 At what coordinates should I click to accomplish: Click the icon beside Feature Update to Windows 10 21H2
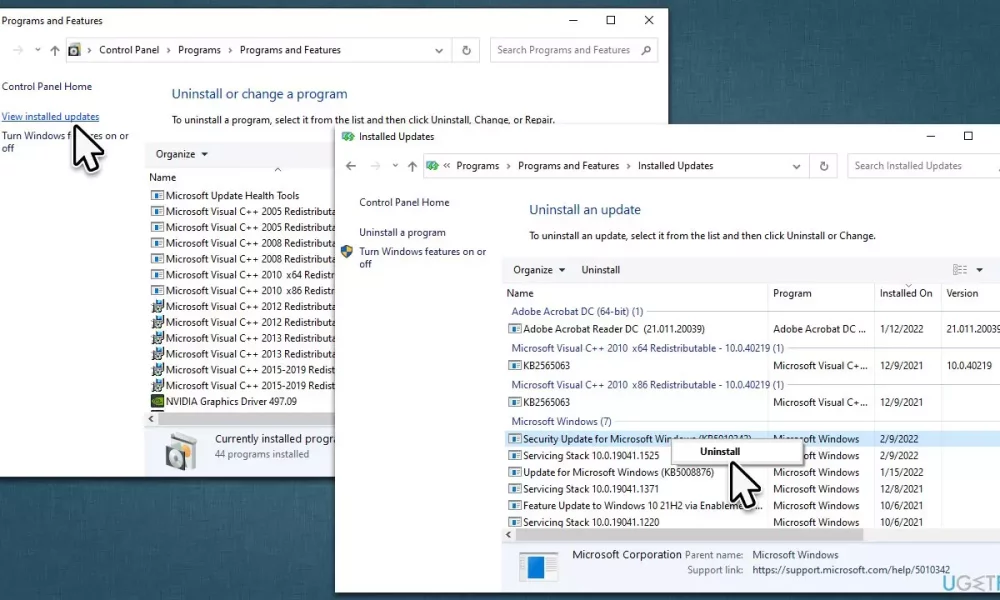(x=514, y=506)
